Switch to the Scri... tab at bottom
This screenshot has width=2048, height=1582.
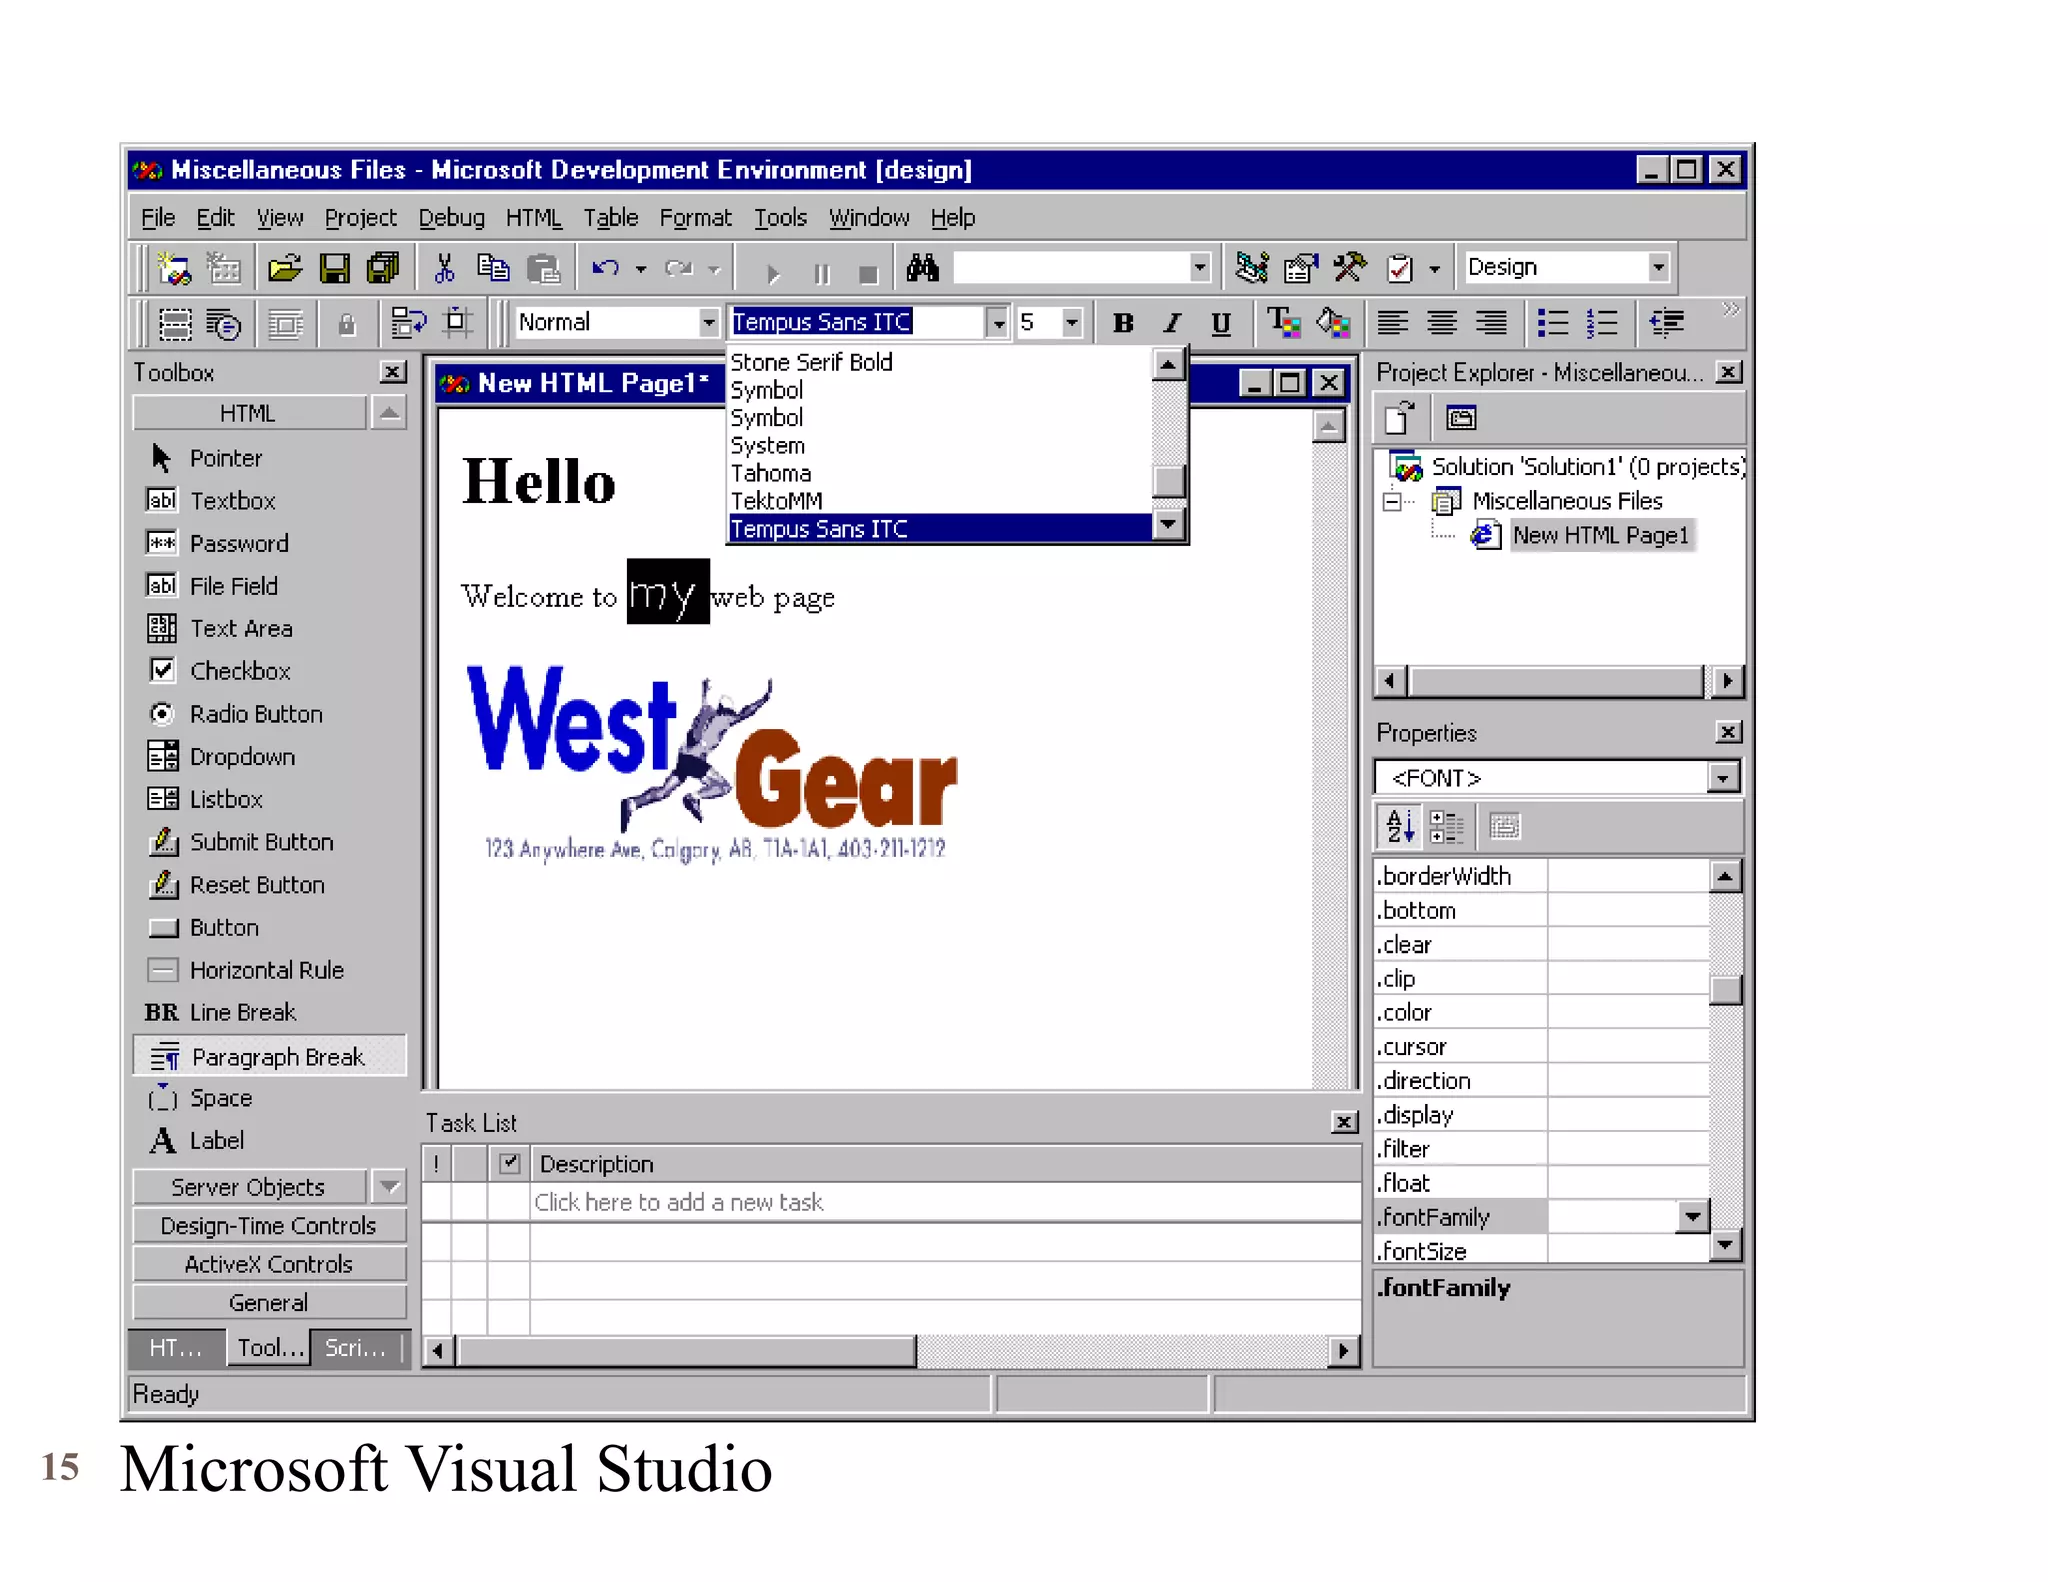tap(354, 1348)
